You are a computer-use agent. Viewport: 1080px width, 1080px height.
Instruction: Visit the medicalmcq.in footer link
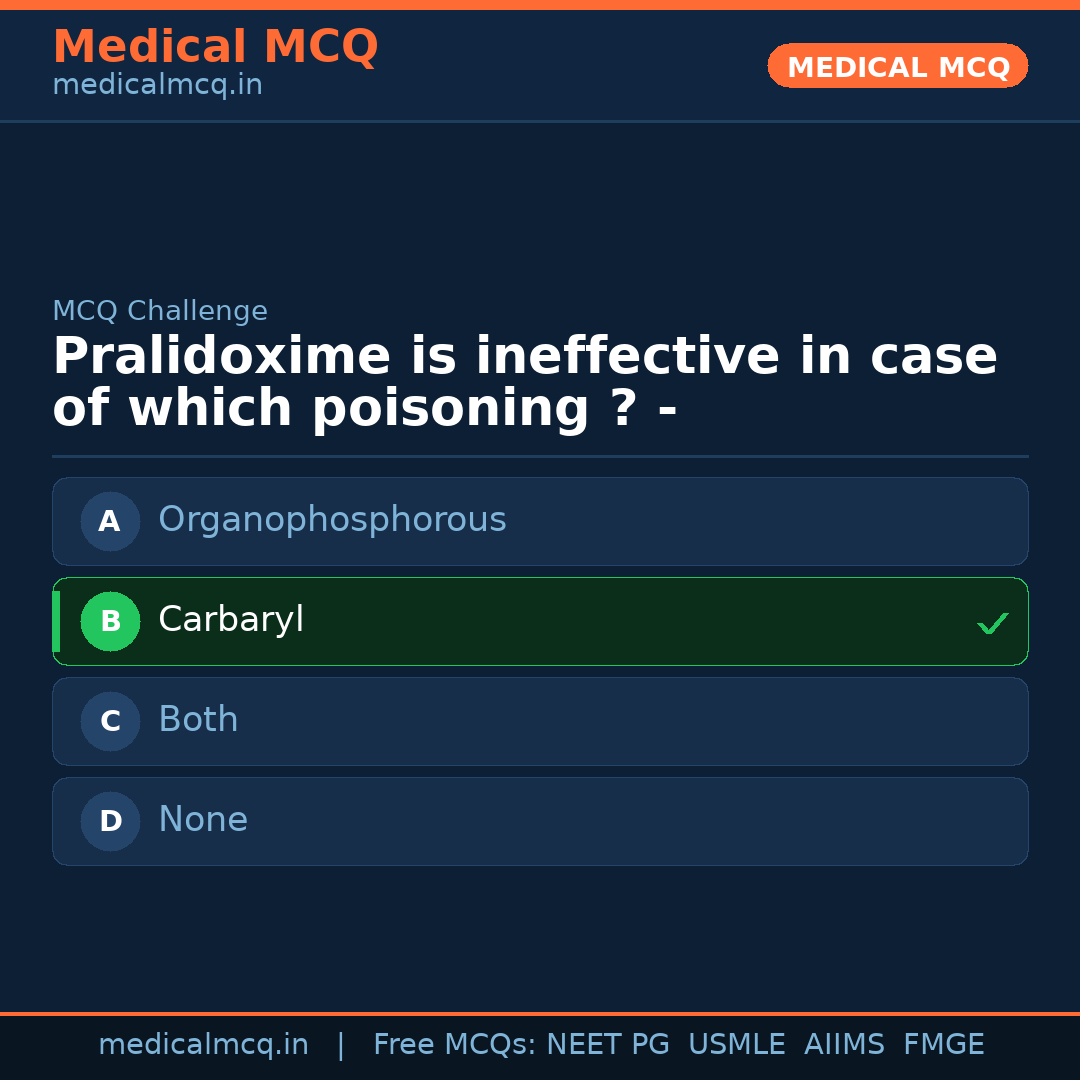pos(203,1044)
